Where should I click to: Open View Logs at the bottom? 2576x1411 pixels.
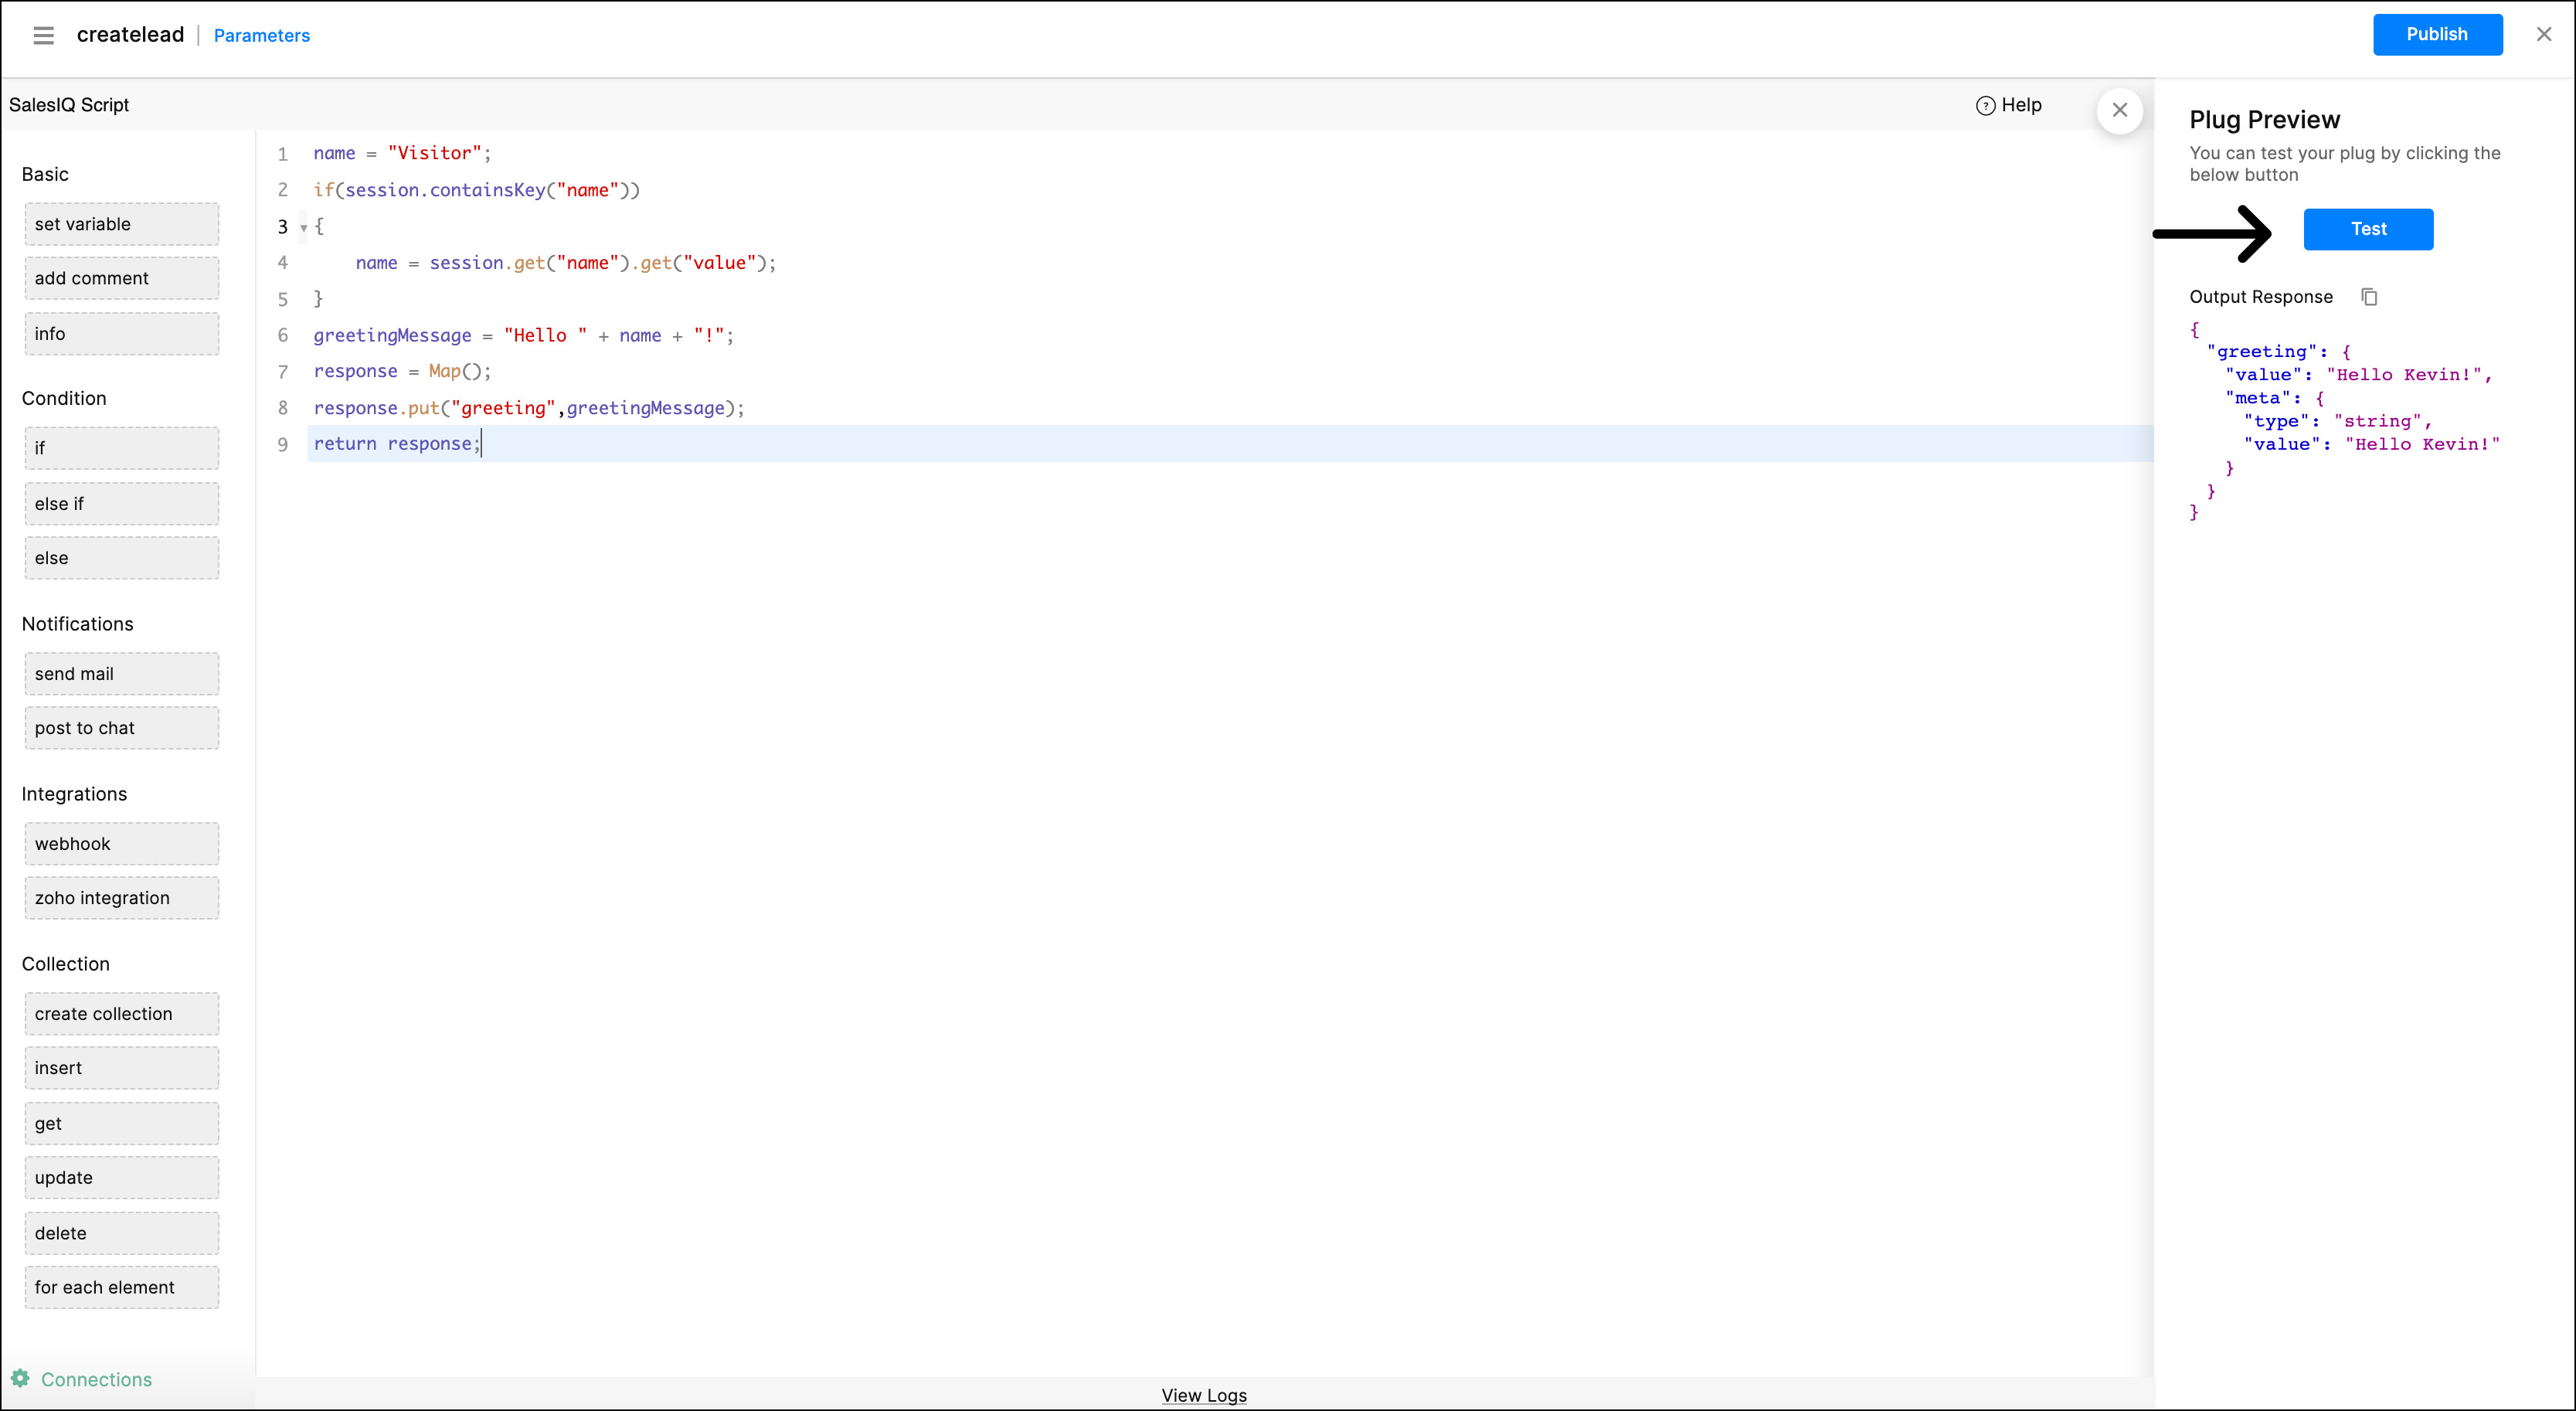tap(1204, 1395)
